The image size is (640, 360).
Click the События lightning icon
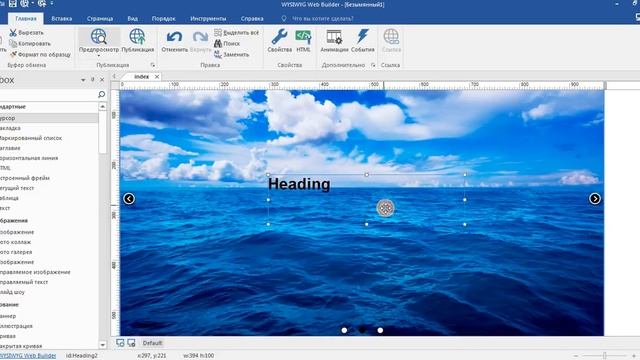(362, 36)
